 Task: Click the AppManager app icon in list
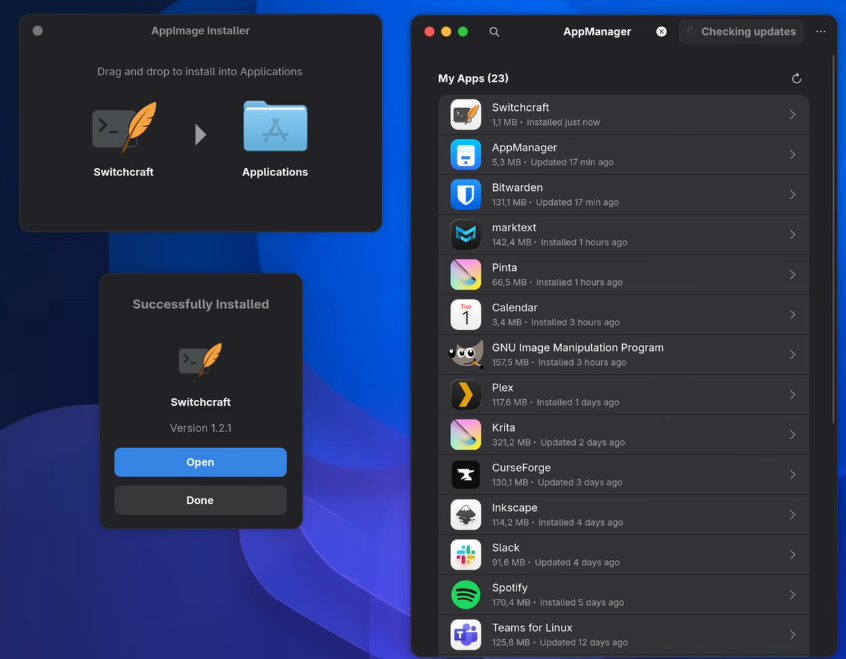tap(466, 154)
